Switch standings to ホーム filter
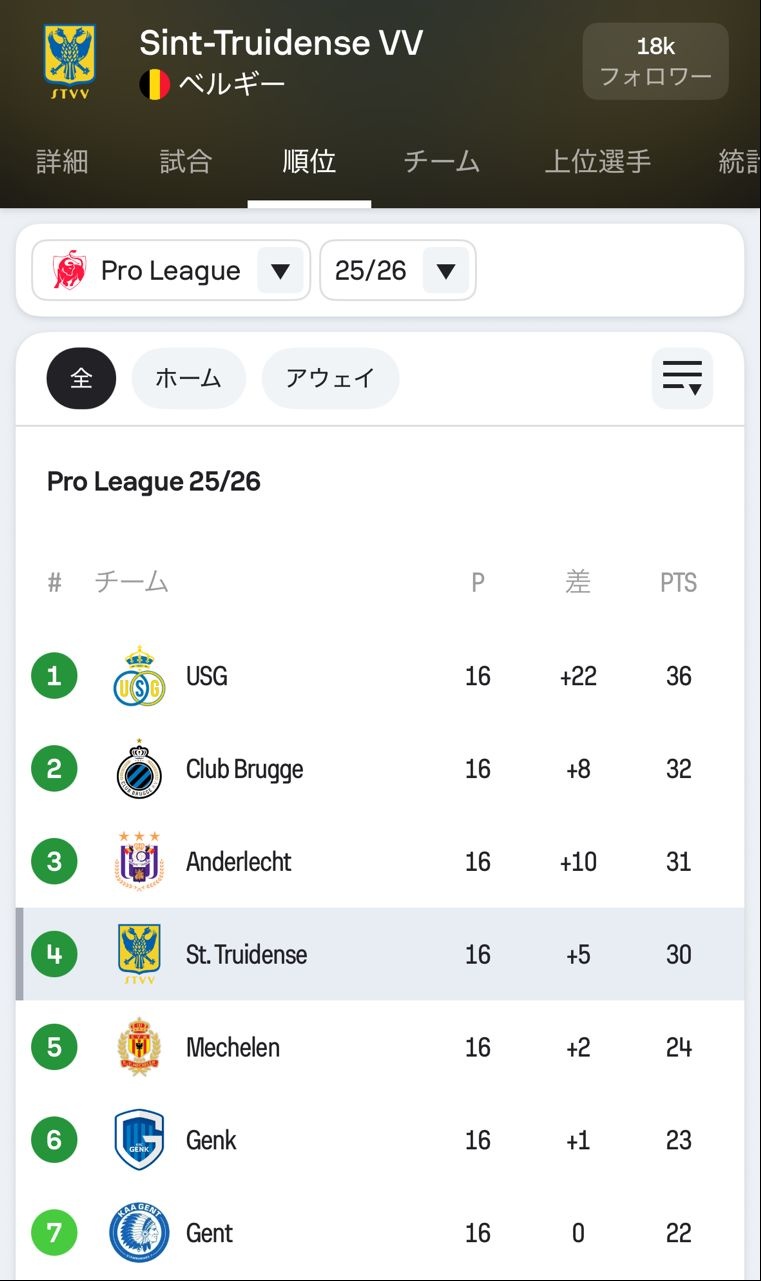 pyautogui.click(x=188, y=379)
